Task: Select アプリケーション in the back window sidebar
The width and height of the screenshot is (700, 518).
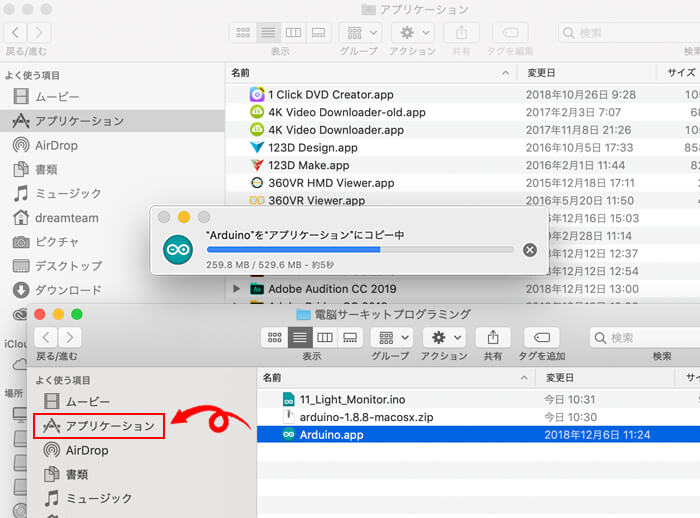Action: 112,121
